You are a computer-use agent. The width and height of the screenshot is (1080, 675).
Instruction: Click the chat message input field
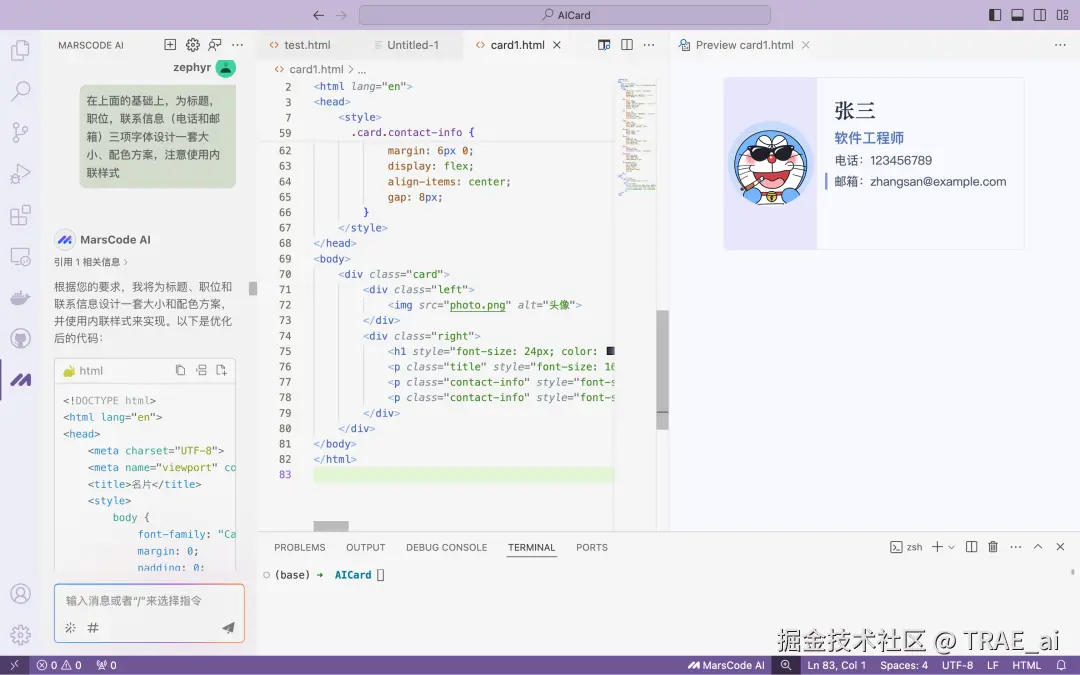pos(149,601)
